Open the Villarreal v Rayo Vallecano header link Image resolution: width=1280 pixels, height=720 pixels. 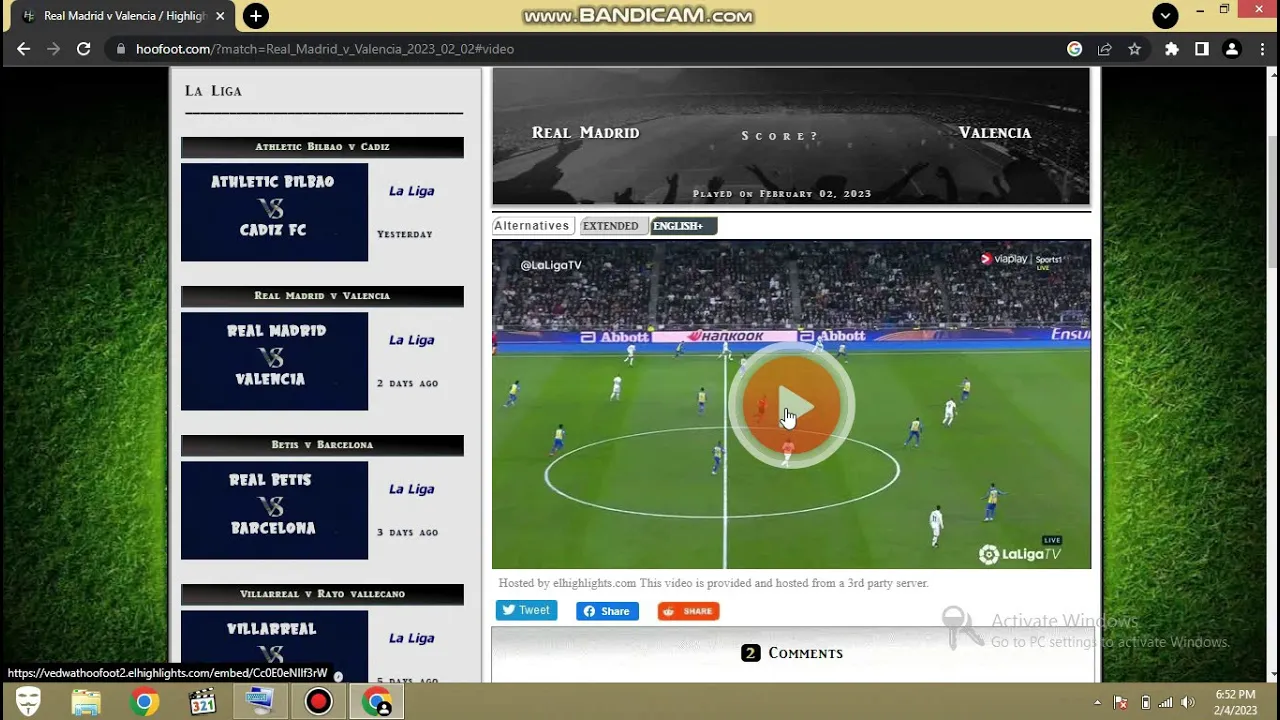(322, 594)
